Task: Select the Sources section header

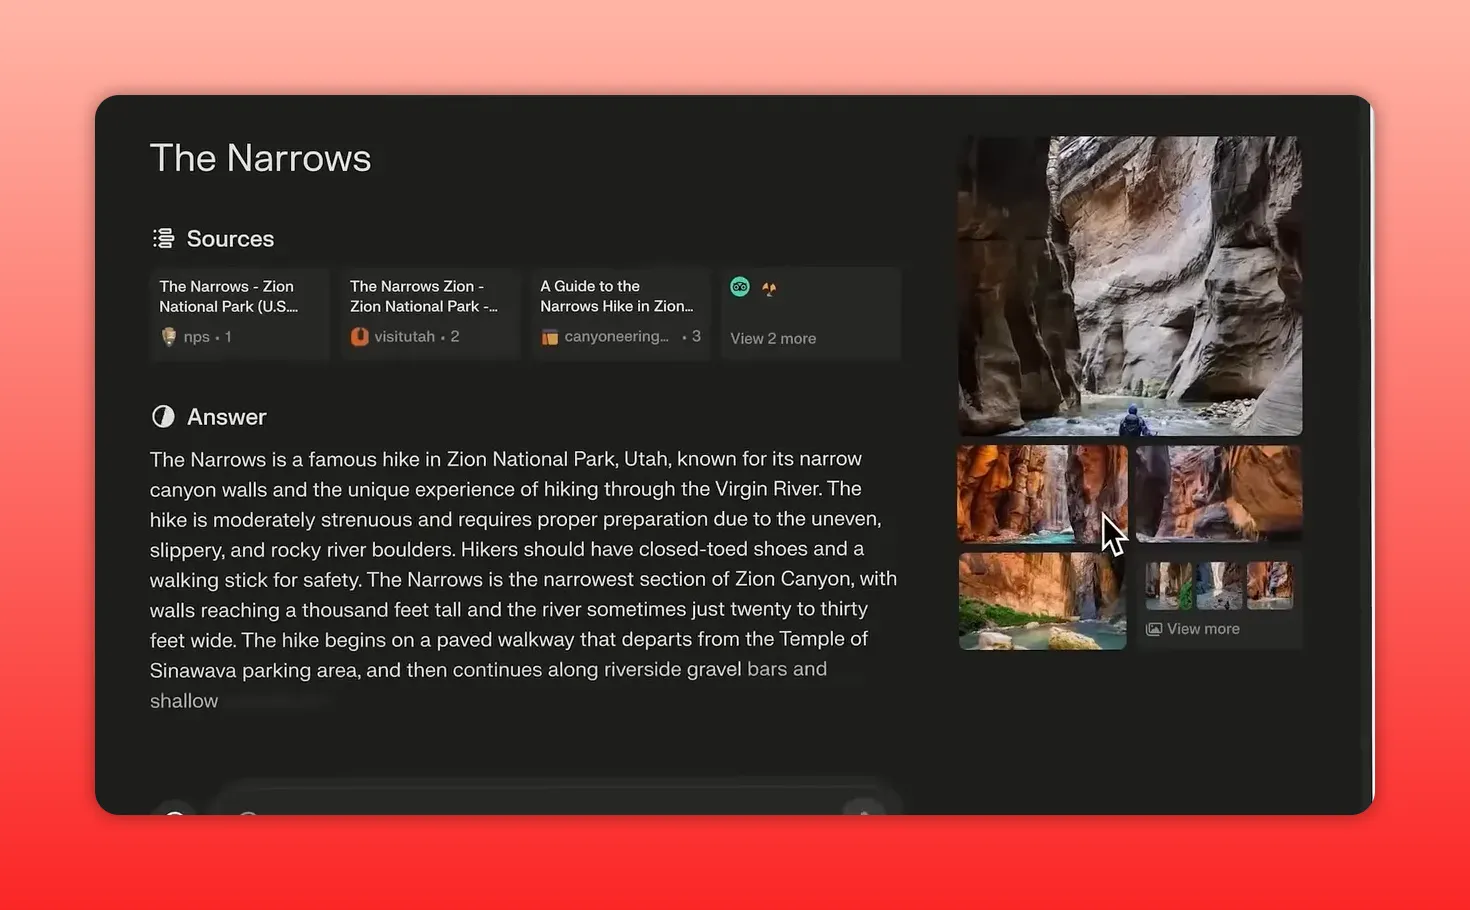Action: click(x=230, y=238)
